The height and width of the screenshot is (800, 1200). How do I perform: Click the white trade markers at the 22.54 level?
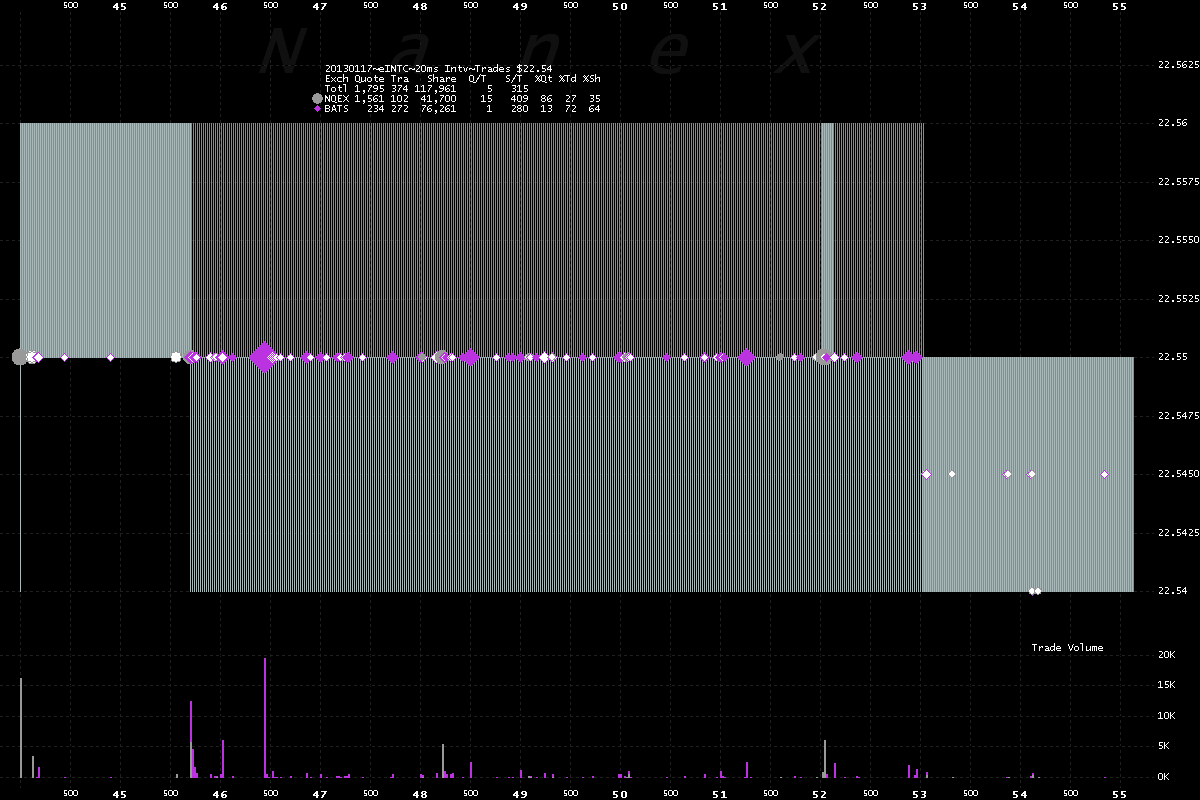click(x=1035, y=592)
